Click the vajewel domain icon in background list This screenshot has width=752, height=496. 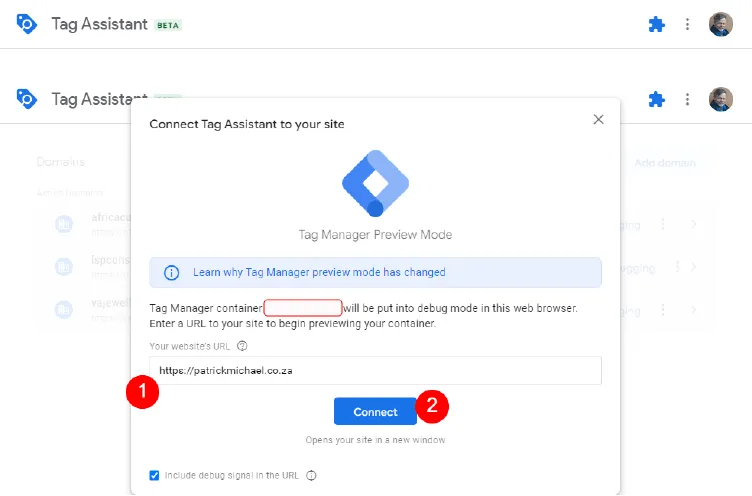click(64, 309)
